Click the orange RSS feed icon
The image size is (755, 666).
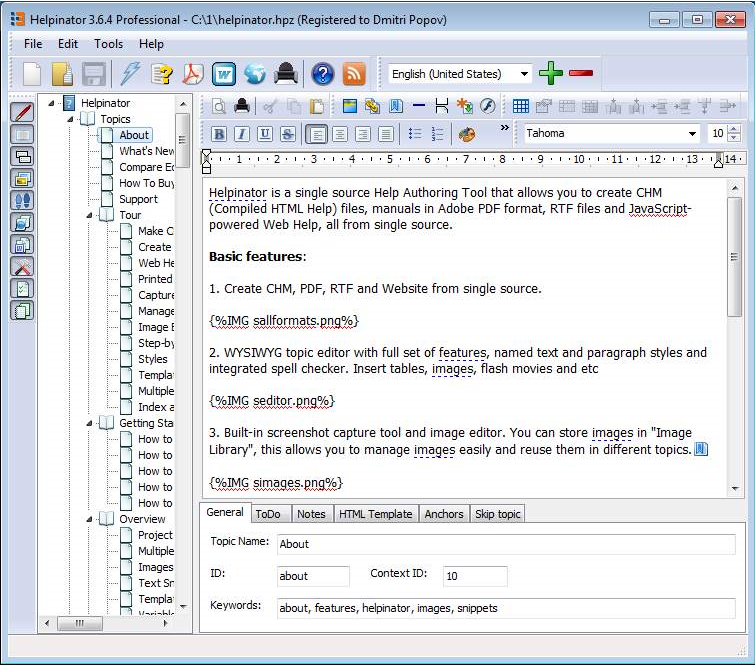pyautogui.click(x=354, y=74)
